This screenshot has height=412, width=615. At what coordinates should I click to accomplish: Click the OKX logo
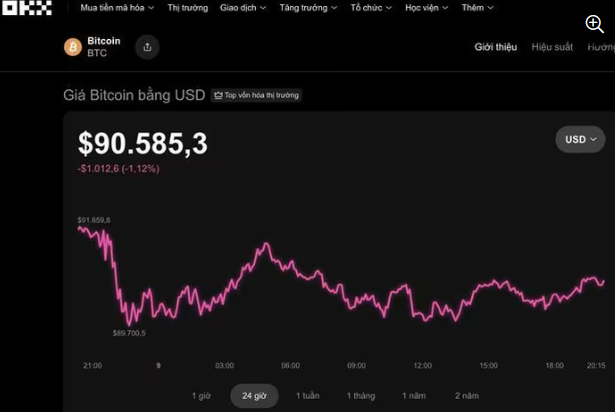click(x=24, y=8)
